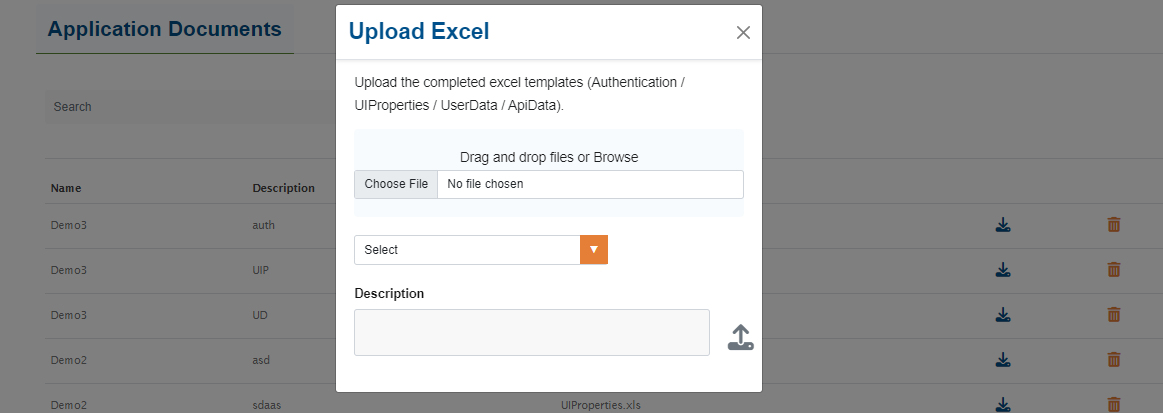Close the Upload Excel dialog

click(743, 32)
